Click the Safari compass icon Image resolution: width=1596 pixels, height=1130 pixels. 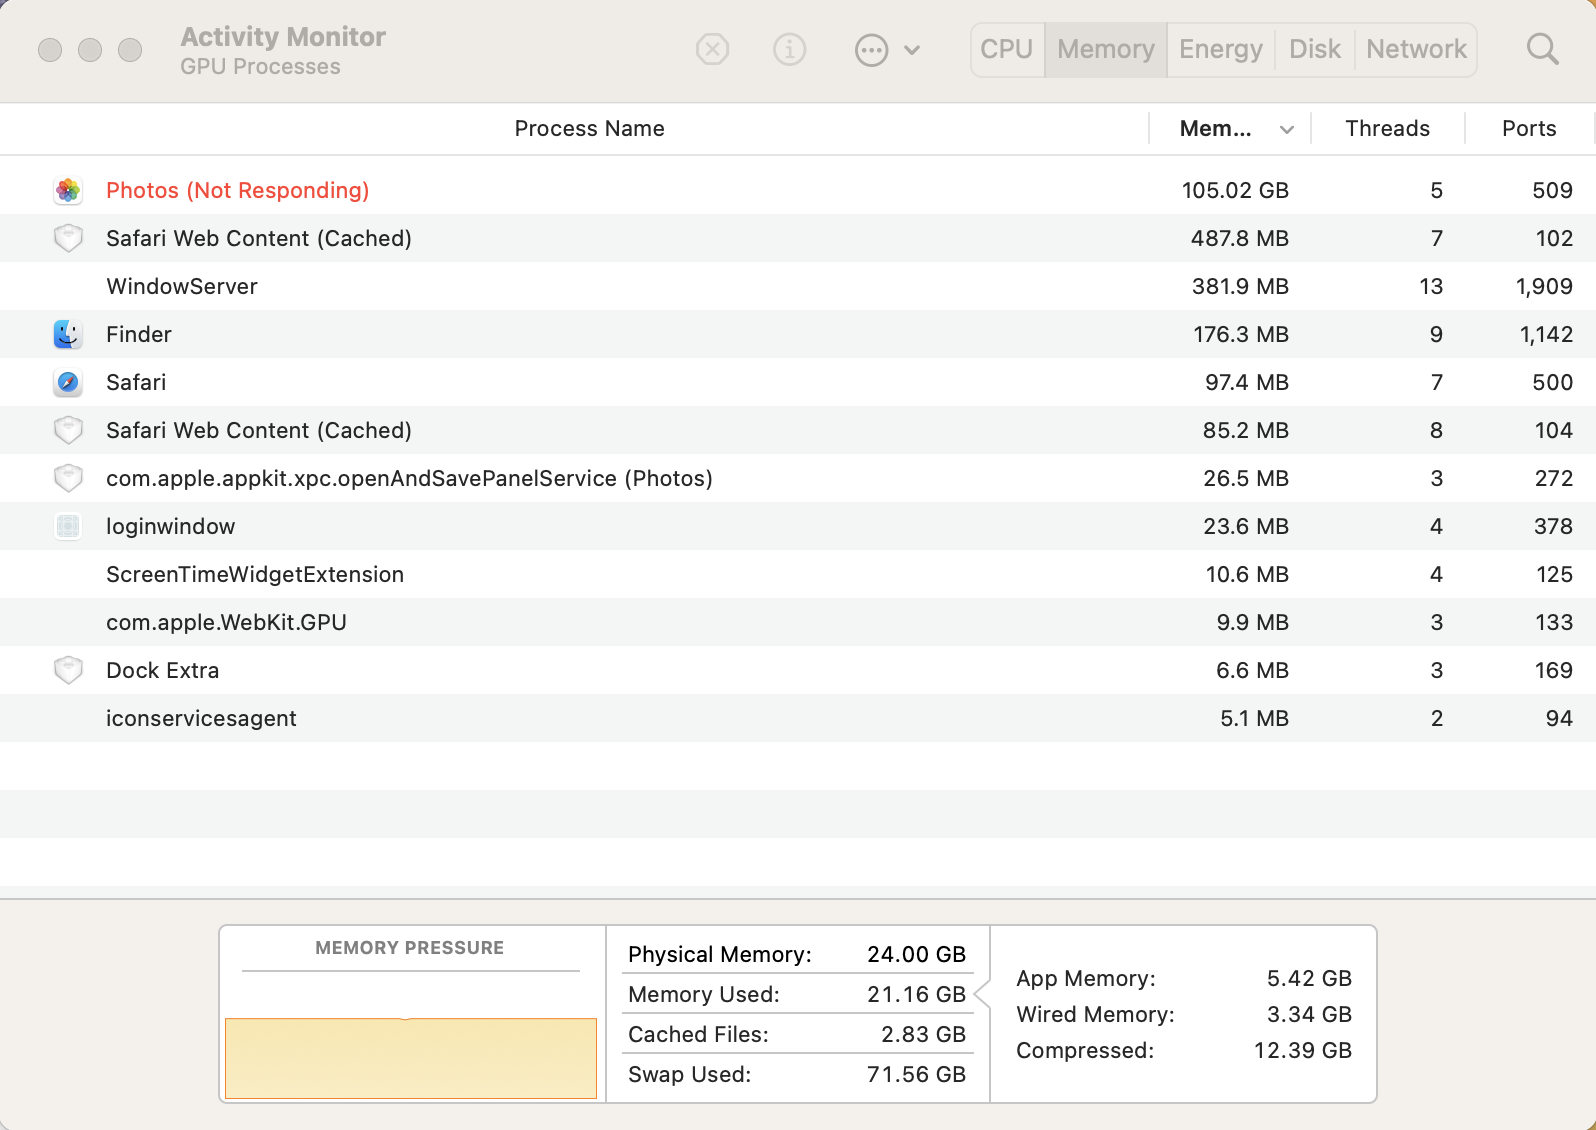click(68, 382)
